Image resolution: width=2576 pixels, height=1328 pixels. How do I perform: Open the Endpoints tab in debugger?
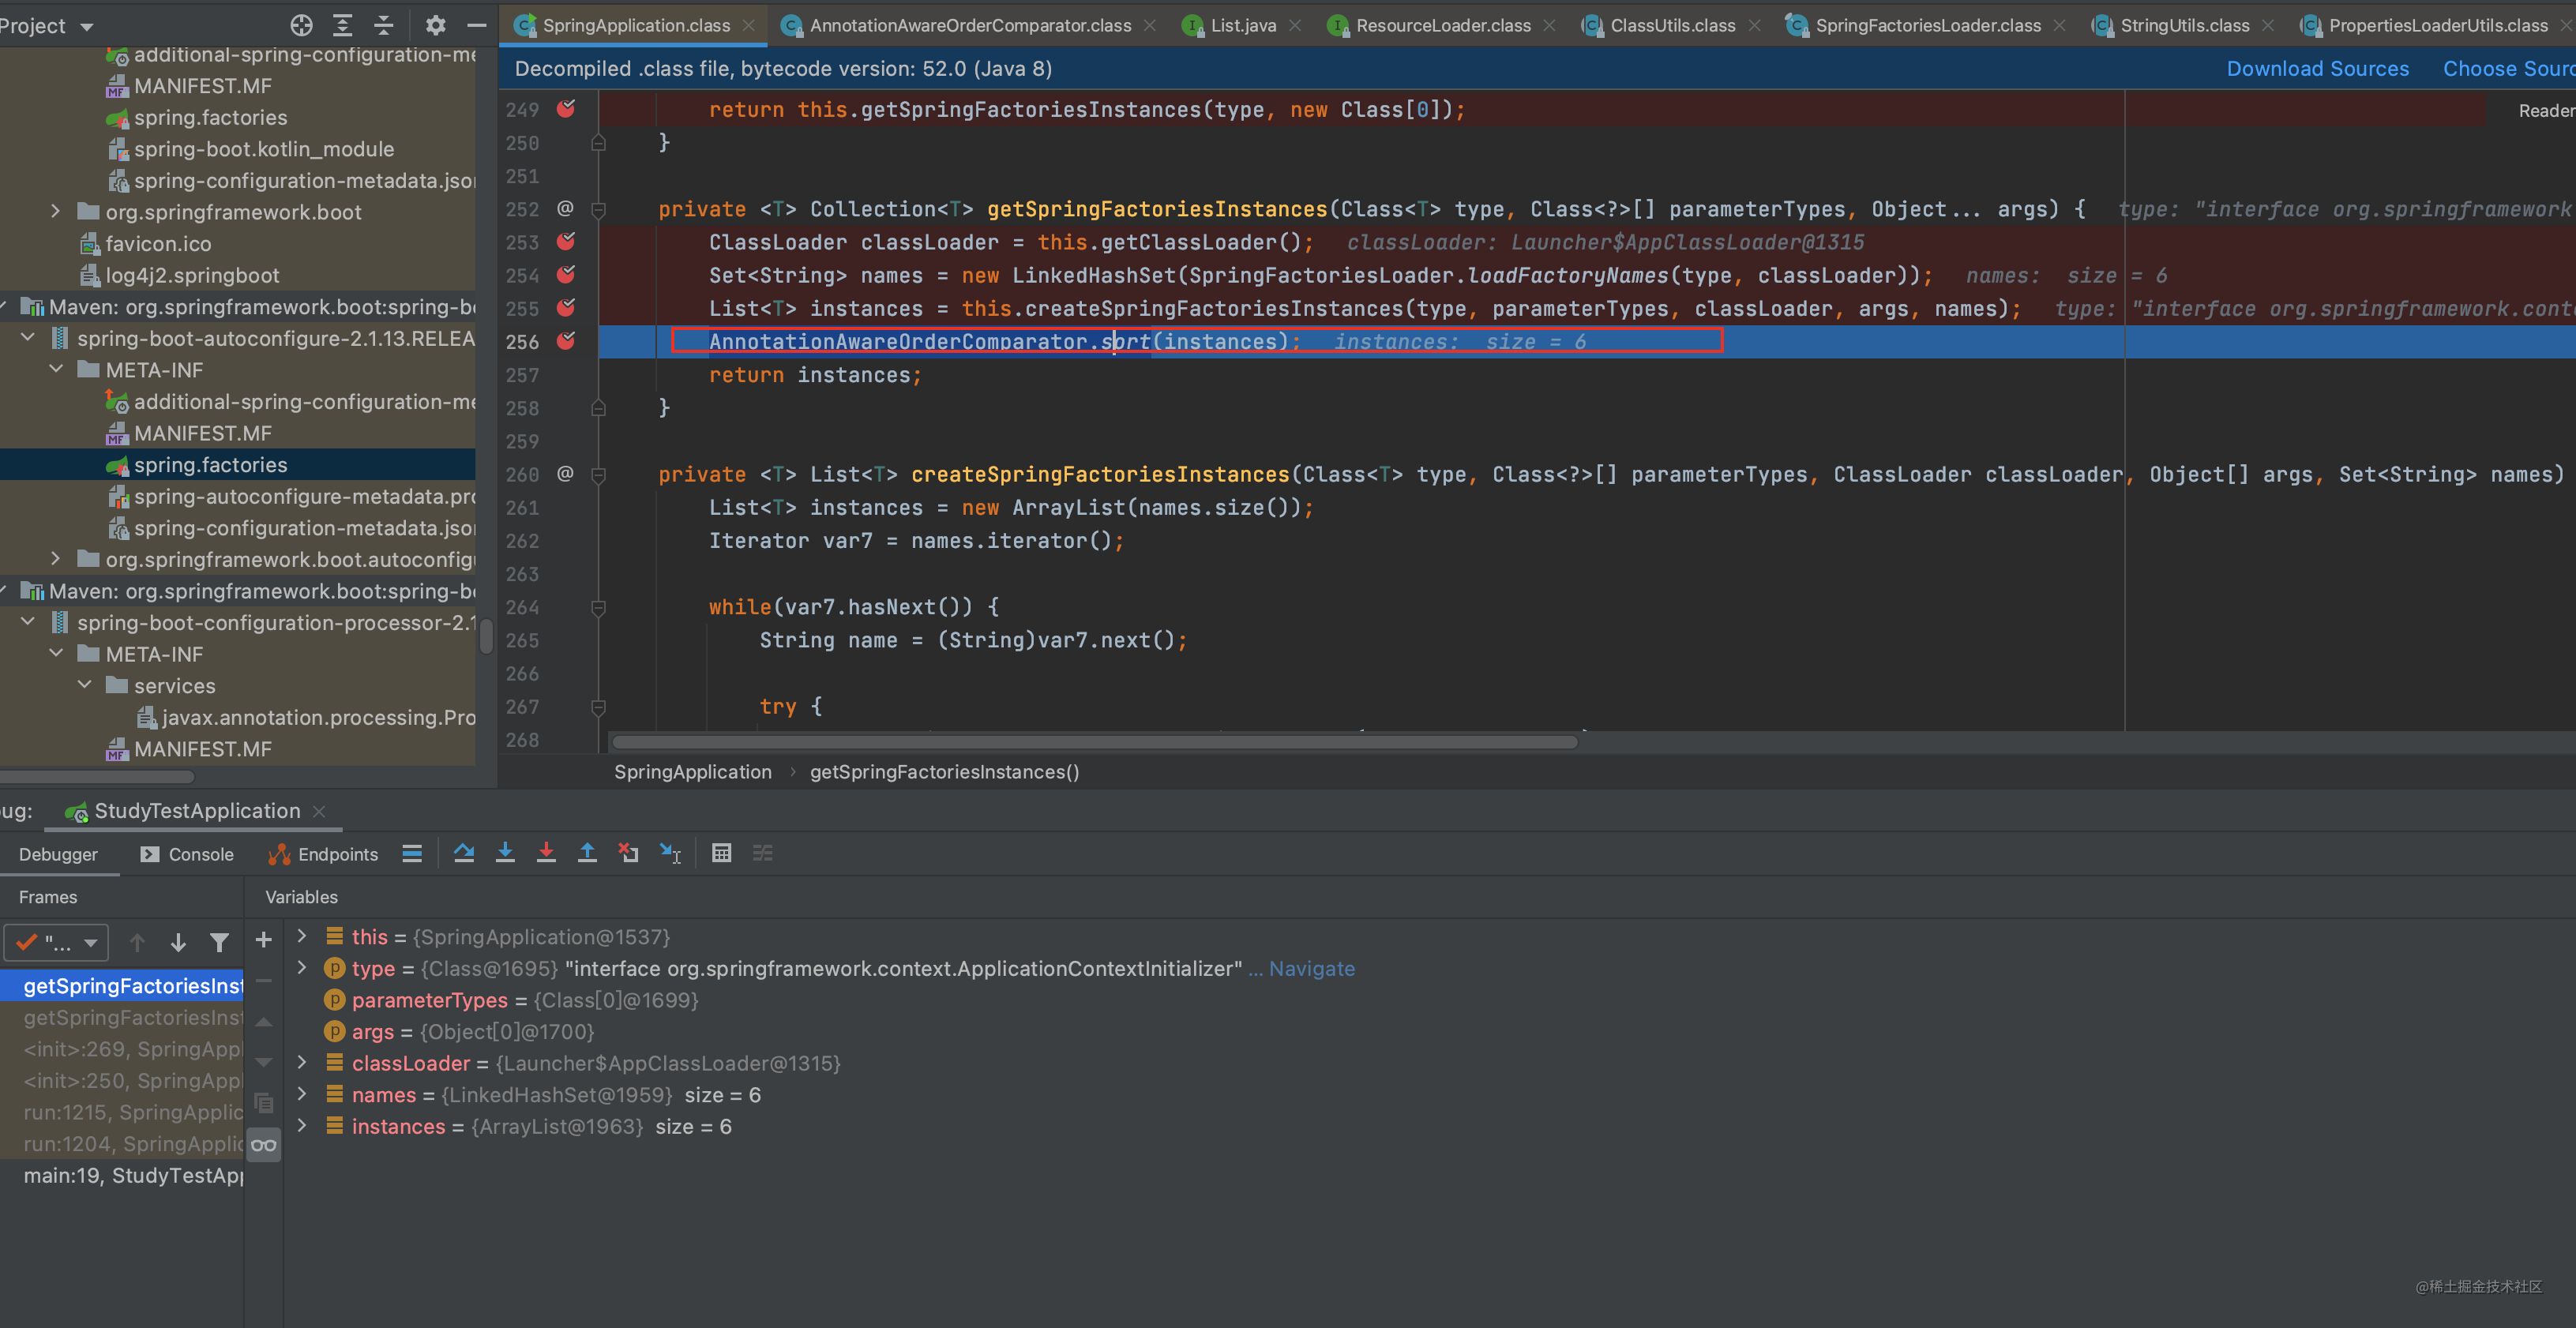click(x=323, y=854)
